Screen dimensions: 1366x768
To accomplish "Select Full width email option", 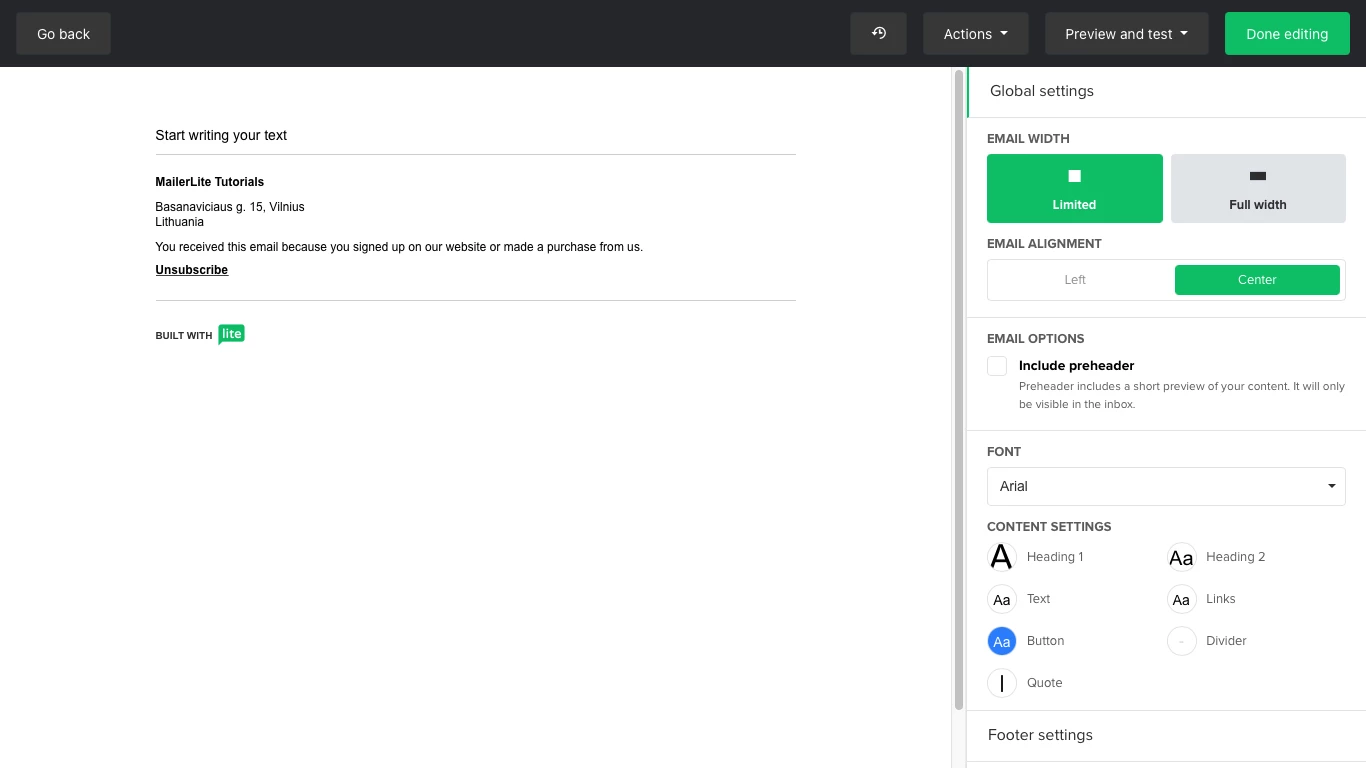I will click(1257, 188).
